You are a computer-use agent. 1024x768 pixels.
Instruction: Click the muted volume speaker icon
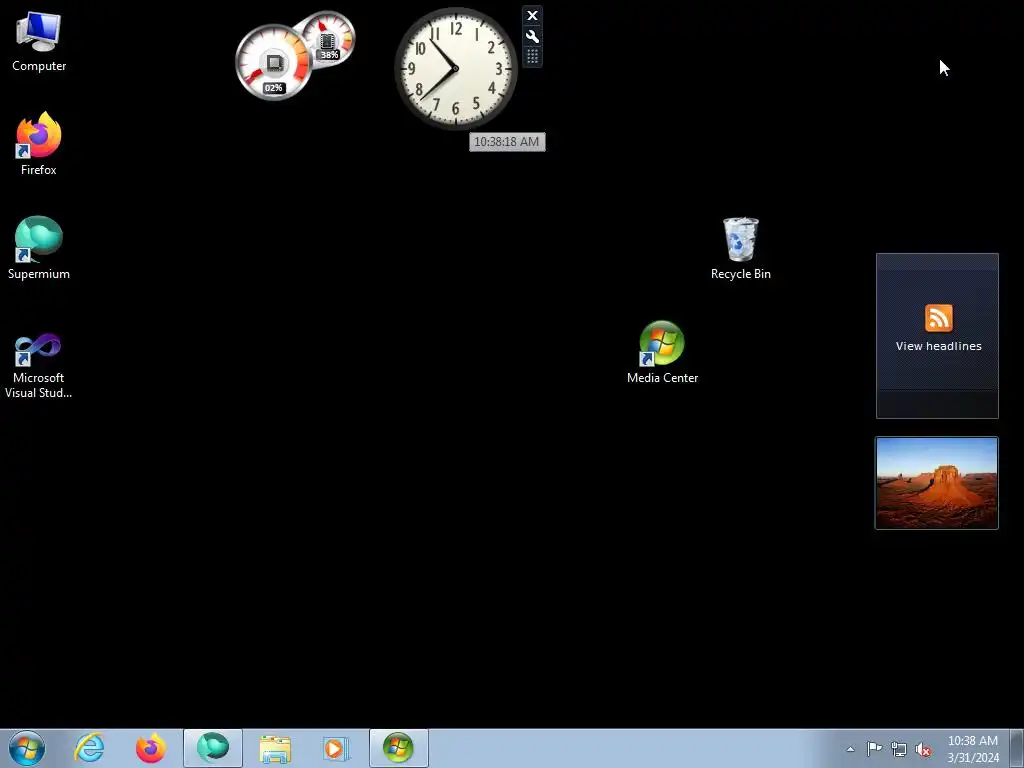point(923,749)
